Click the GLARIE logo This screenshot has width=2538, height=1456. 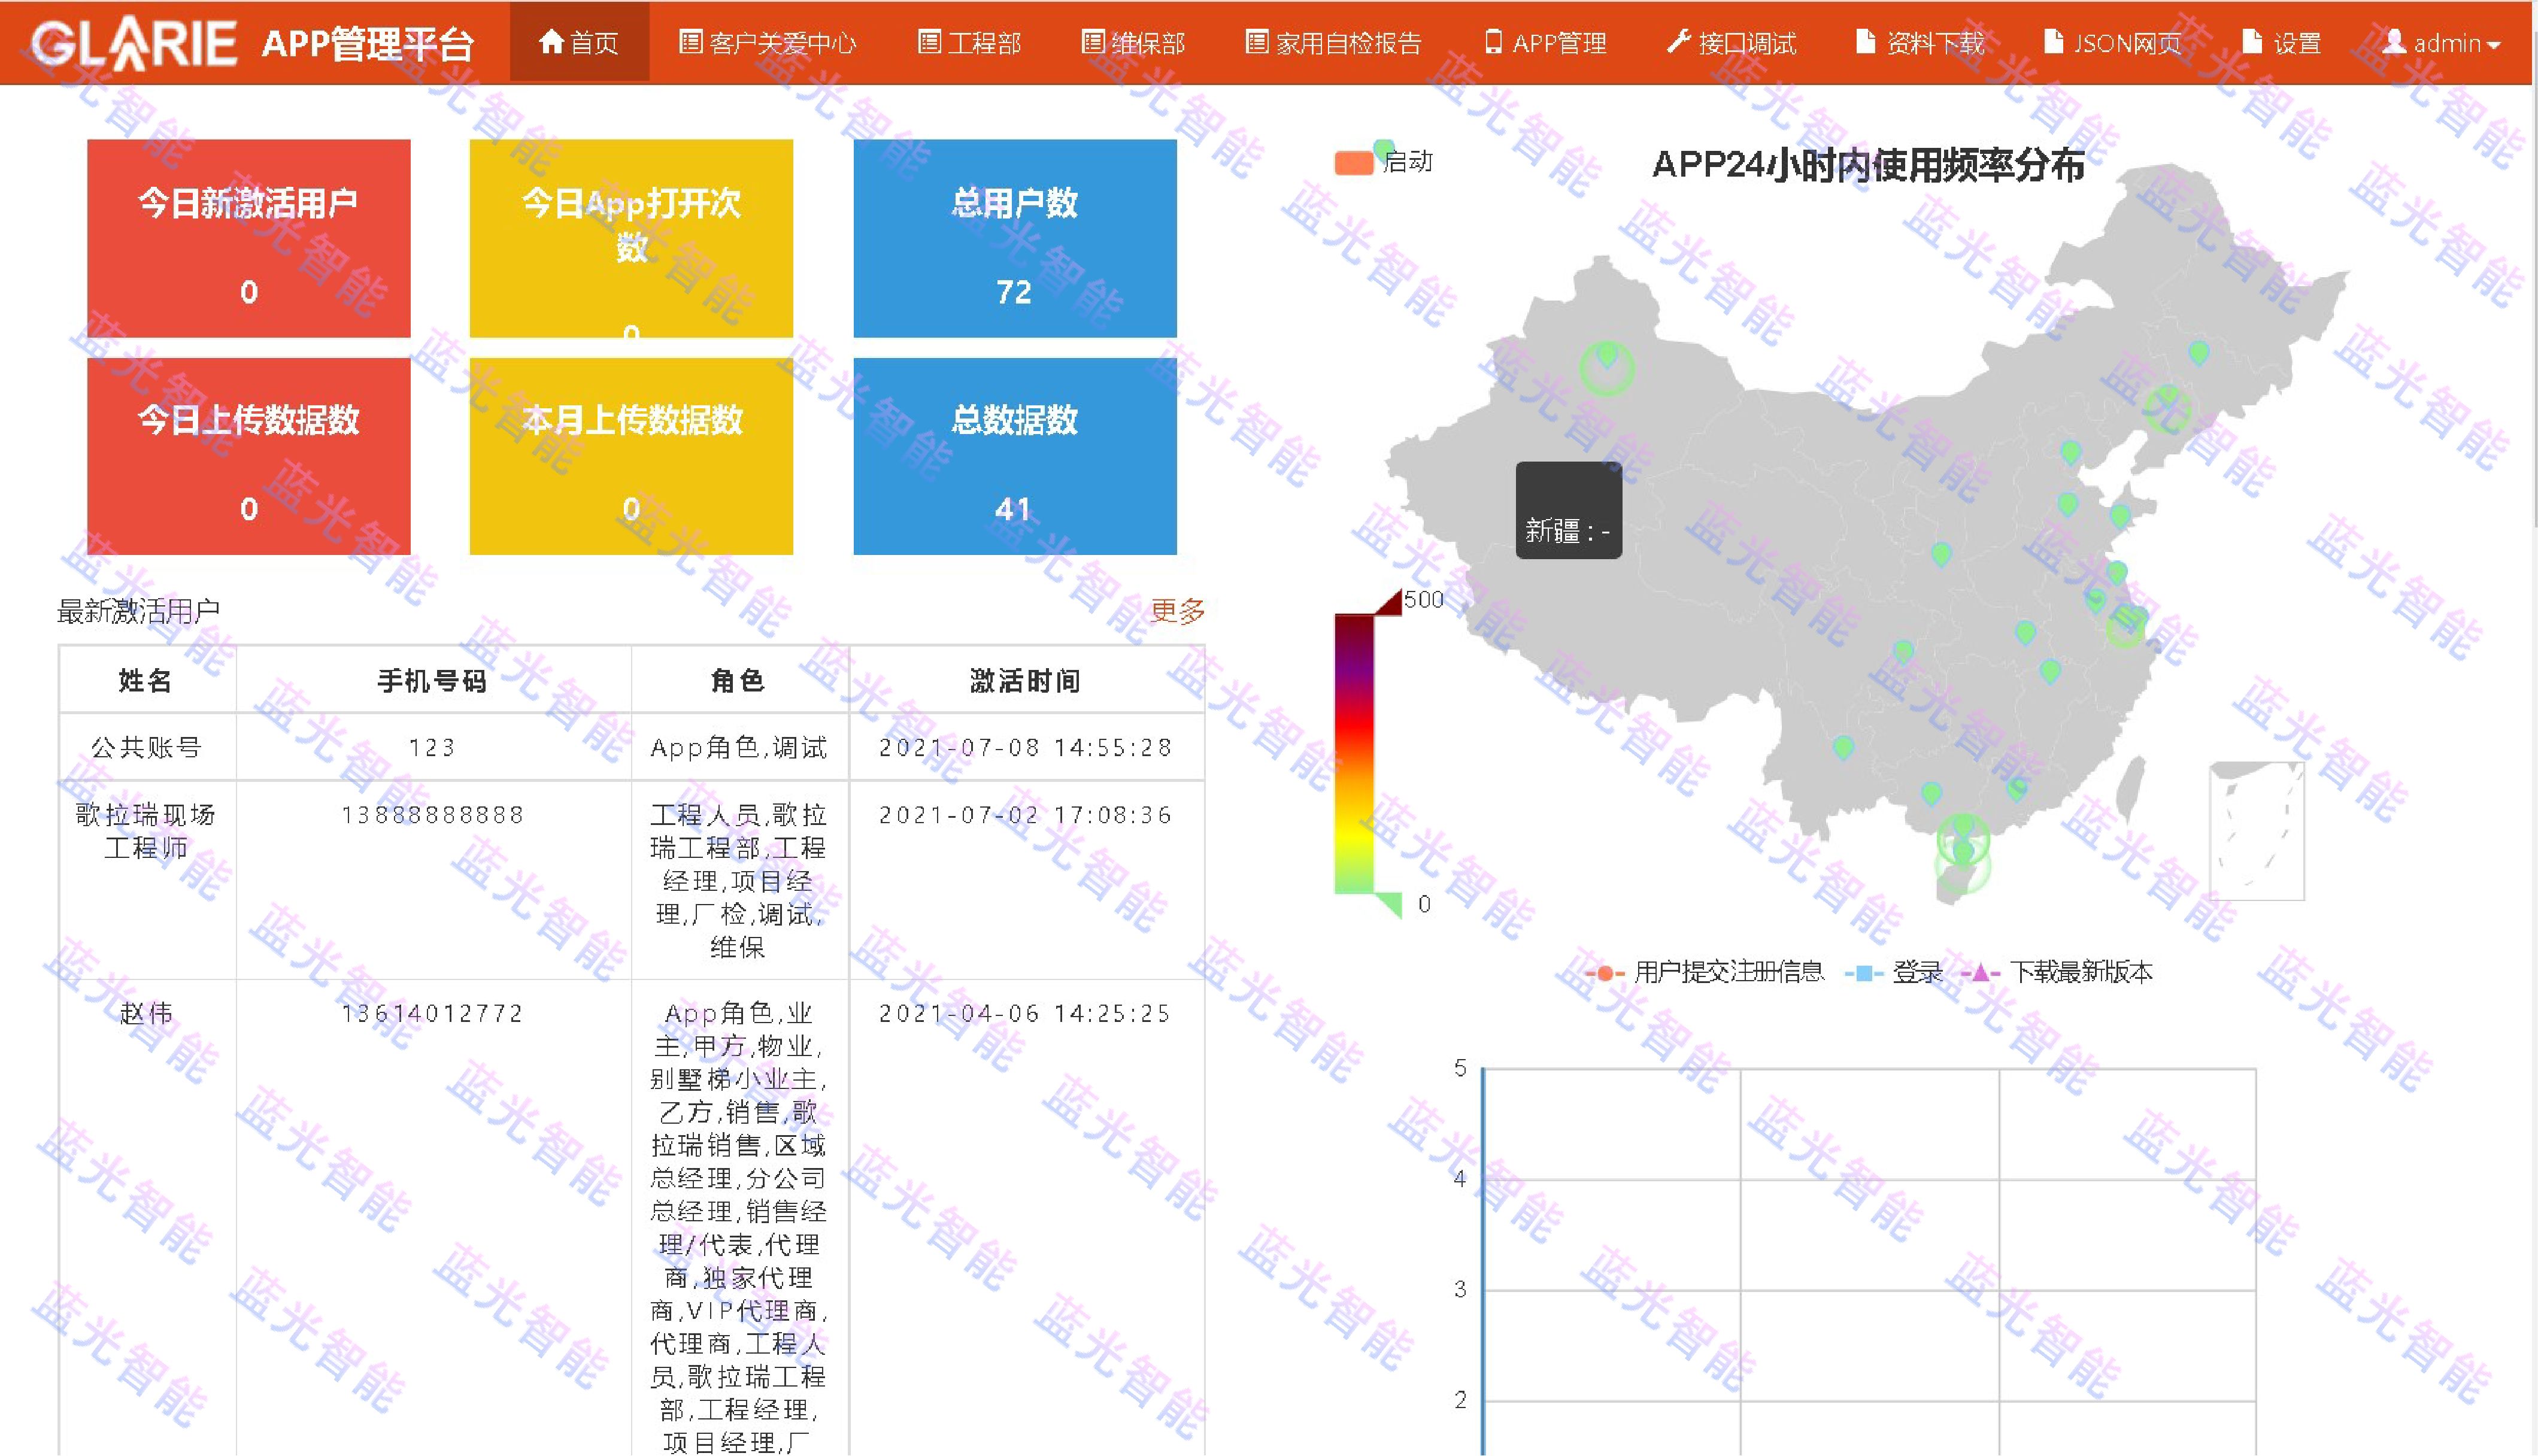pos(133,43)
